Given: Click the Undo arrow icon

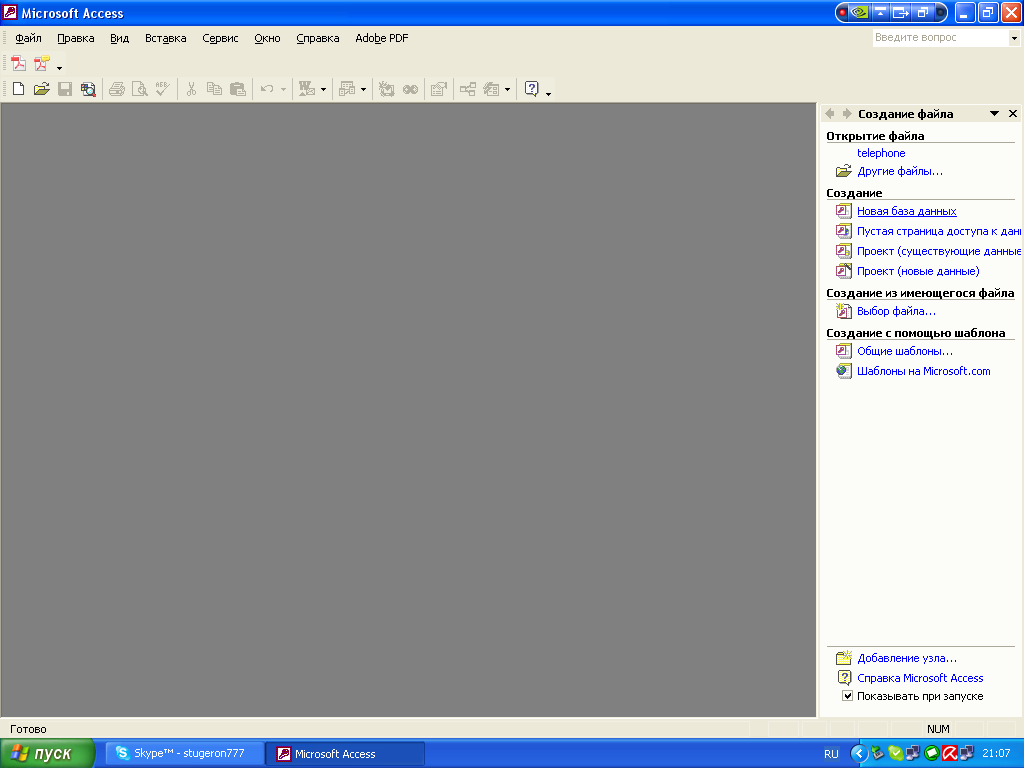Looking at the screenshot, I should coord(266,89).
